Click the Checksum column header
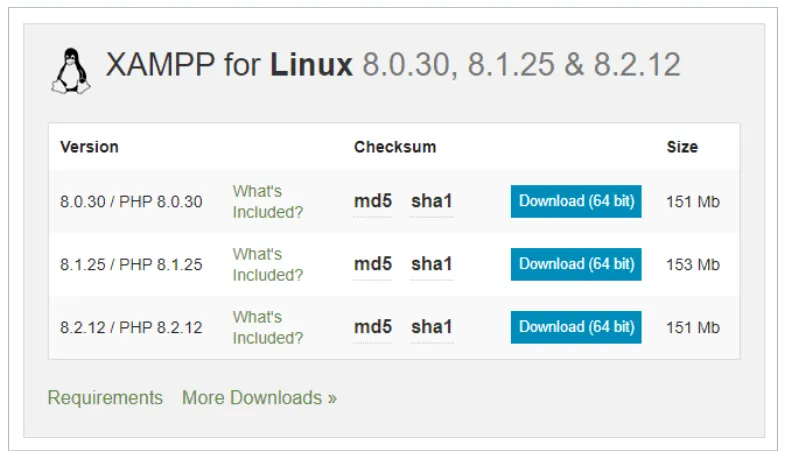Viewport: 785px width, 457px height. (x=395, y=147)
